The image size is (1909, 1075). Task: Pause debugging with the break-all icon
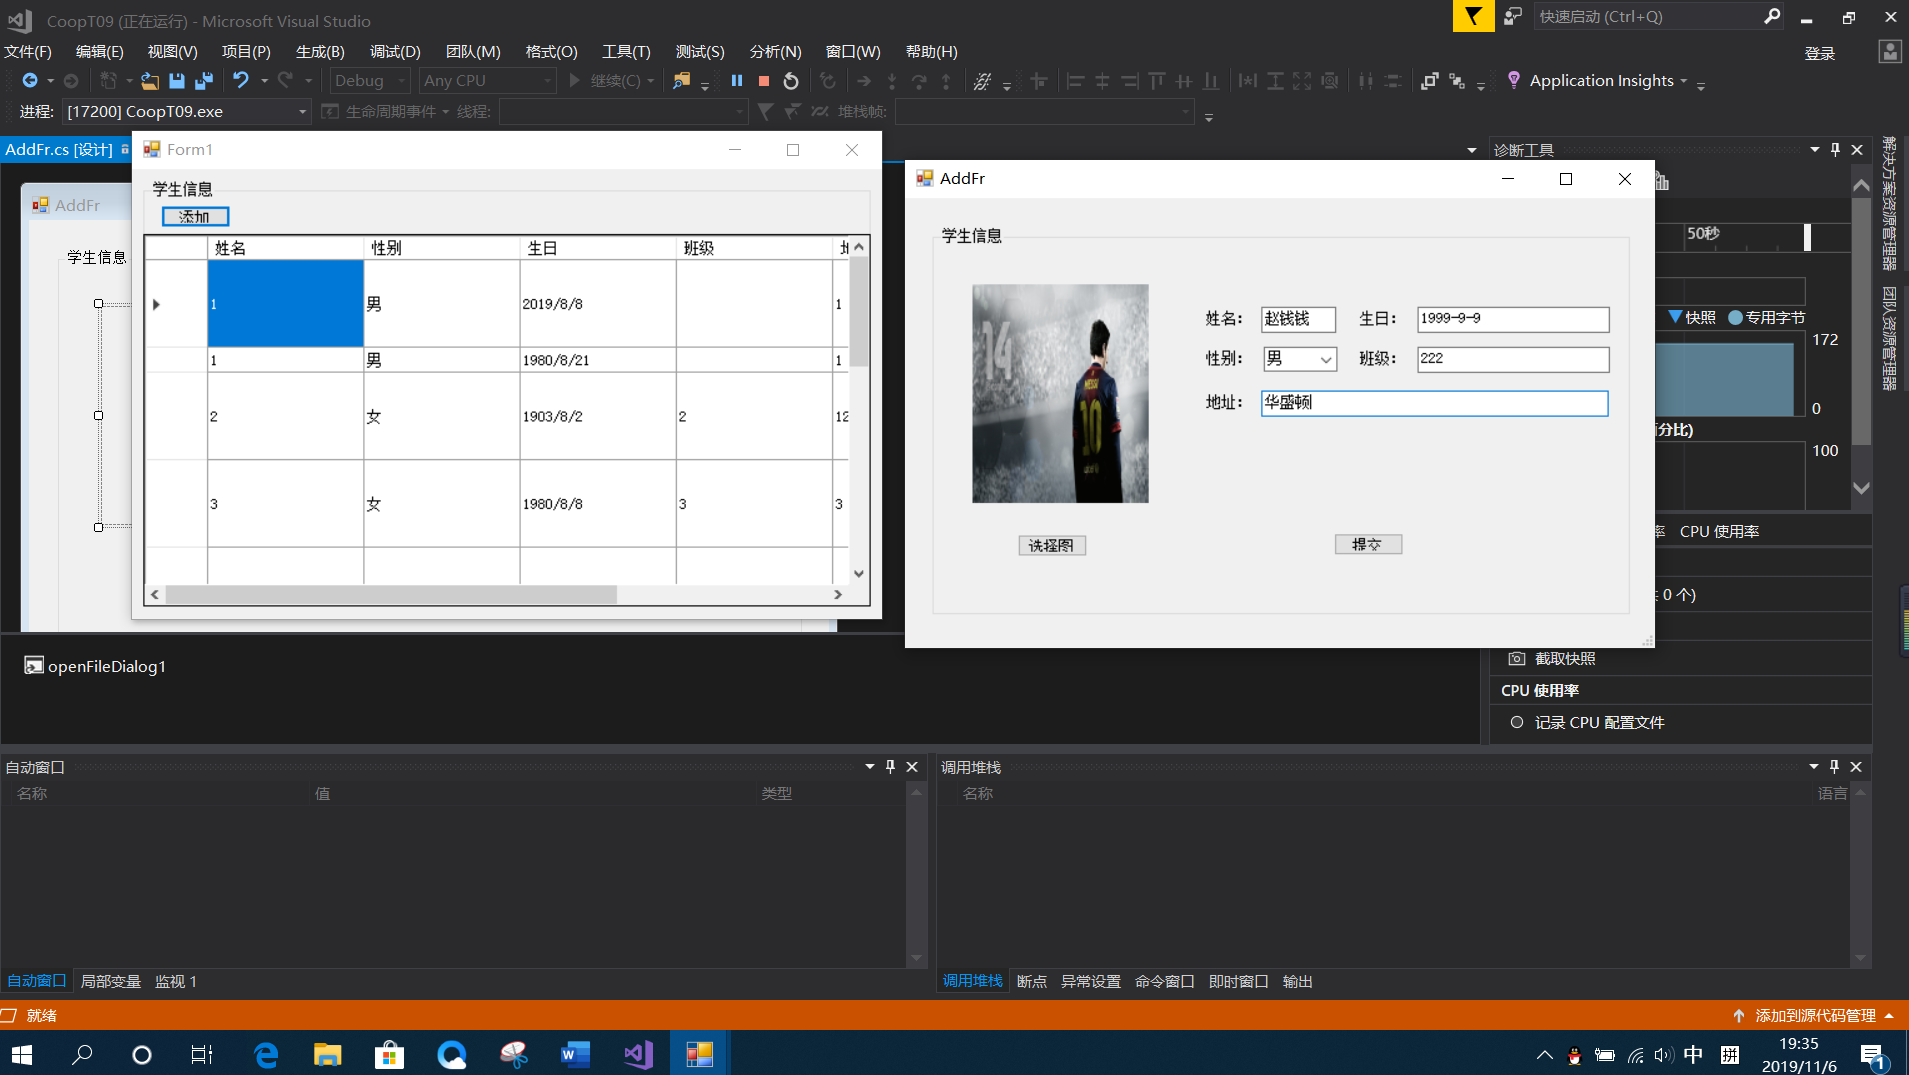[x=737, y=81]
